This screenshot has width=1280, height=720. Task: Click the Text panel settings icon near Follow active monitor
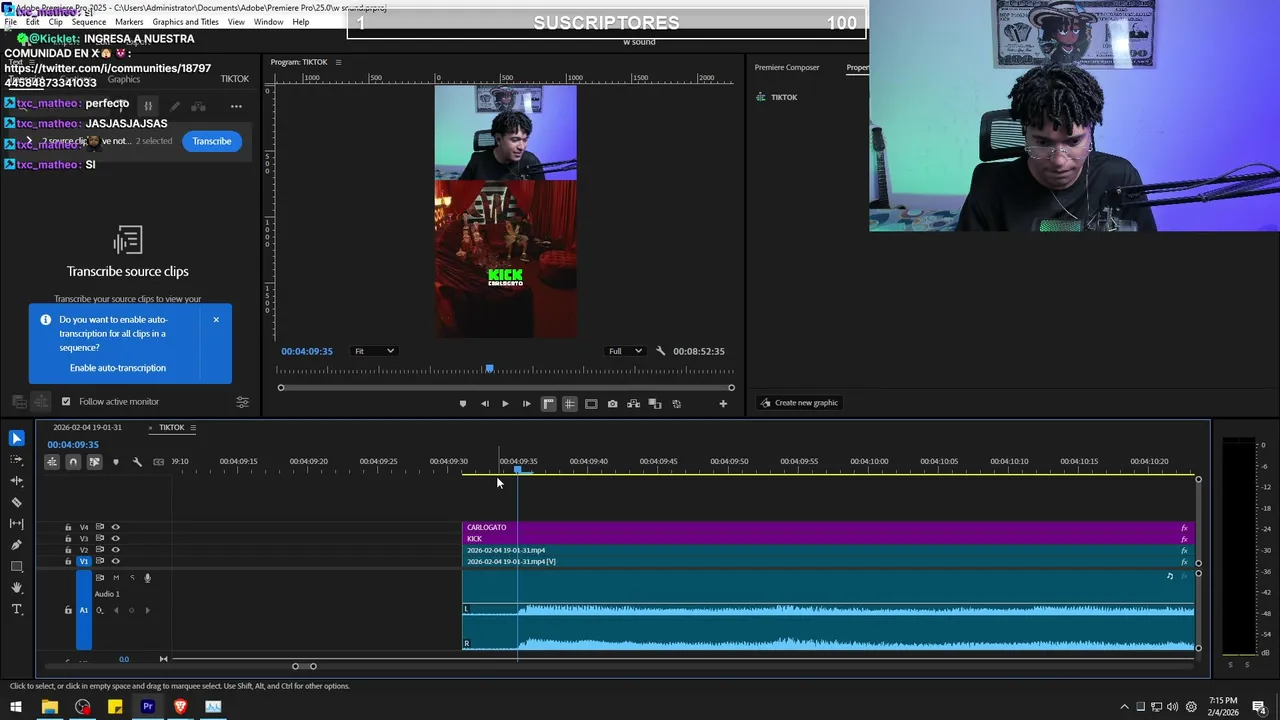[242, 402]
